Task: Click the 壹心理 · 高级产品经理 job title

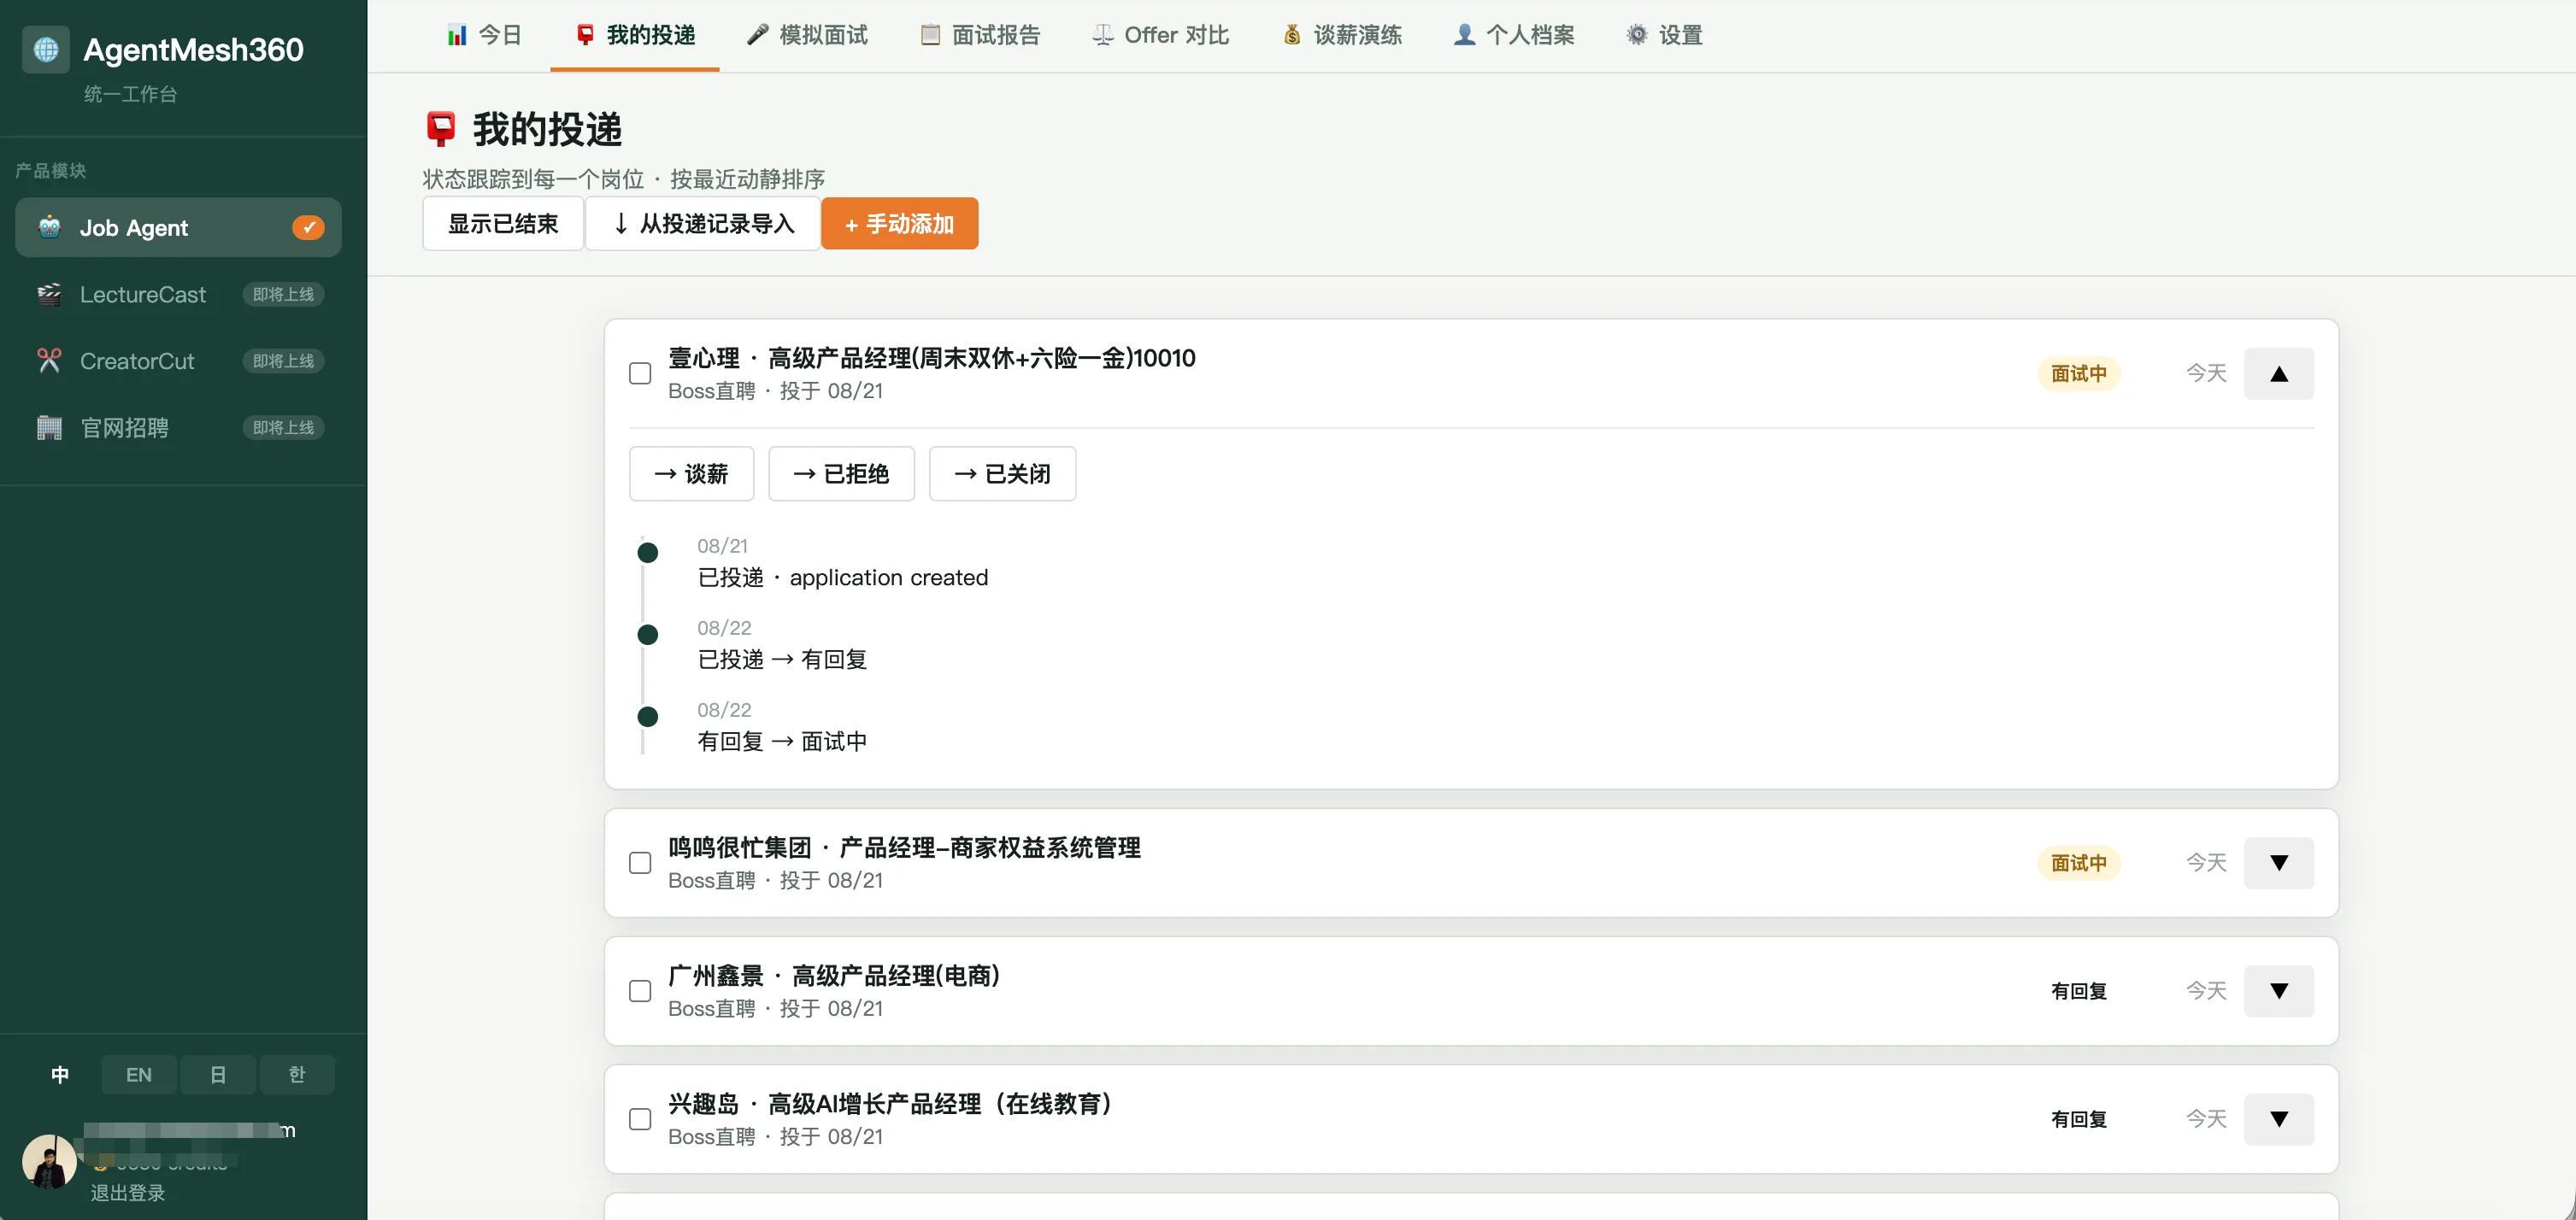Action: coord(932,357)
